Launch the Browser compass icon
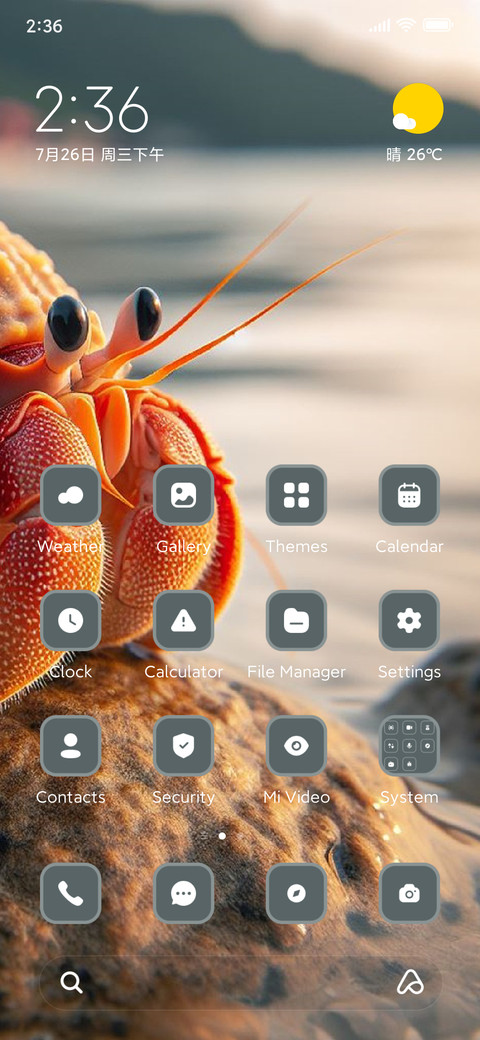The height and width of the screenshot is (1040, 480). click(x=296, y=893)
